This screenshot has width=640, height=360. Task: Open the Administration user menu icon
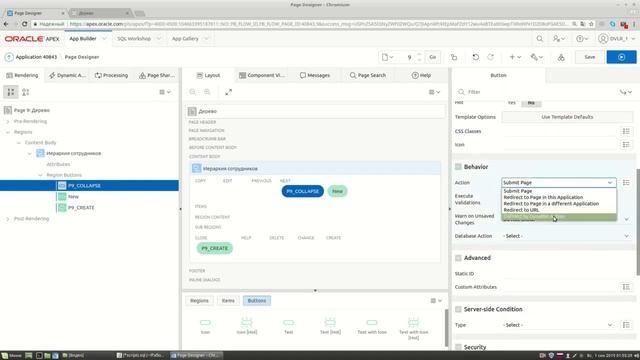tap(559, 39)
